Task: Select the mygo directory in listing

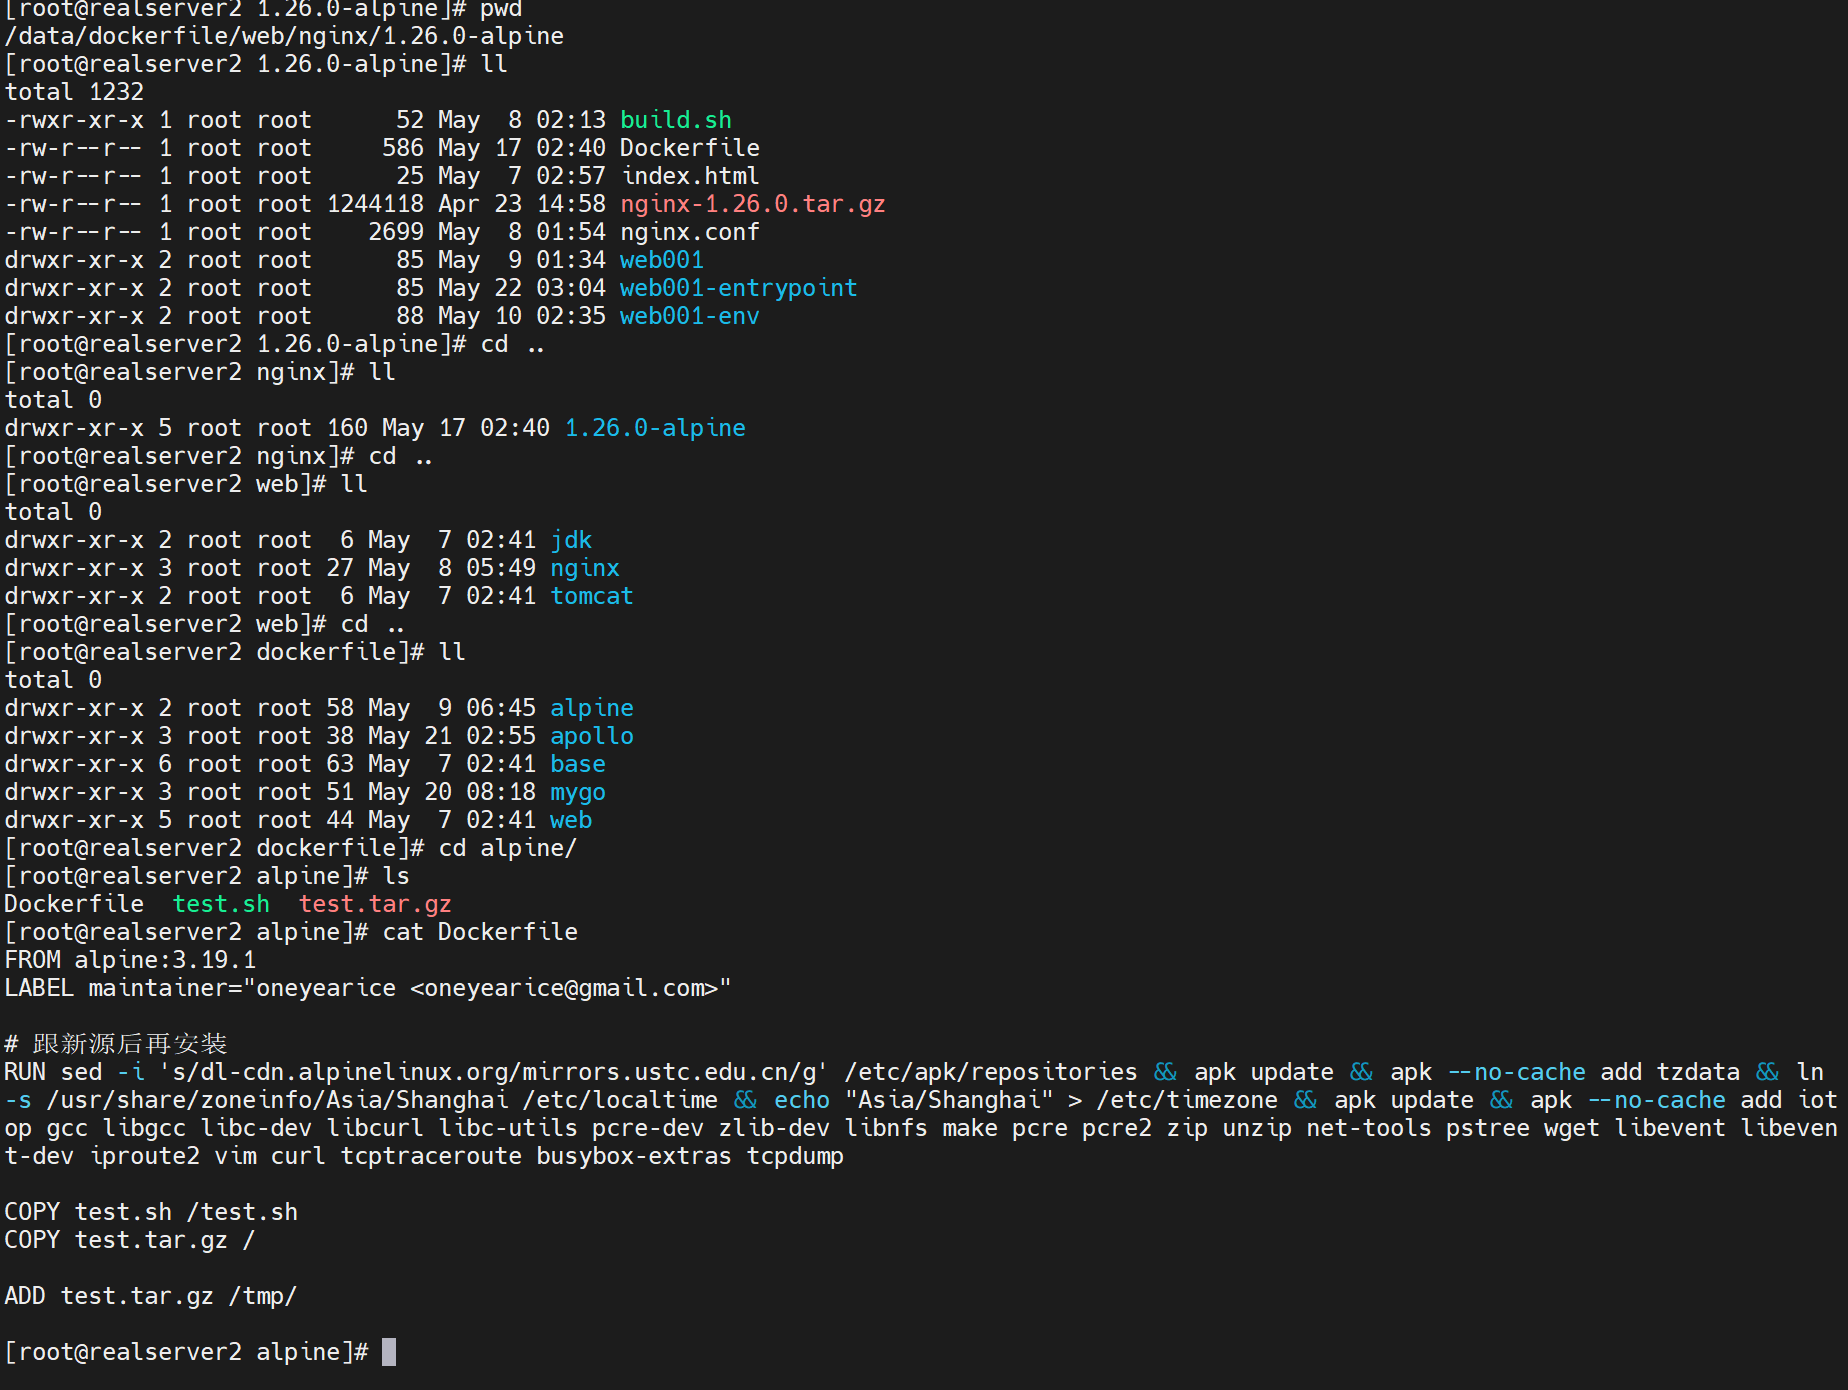Action: (x=577, y=792)
